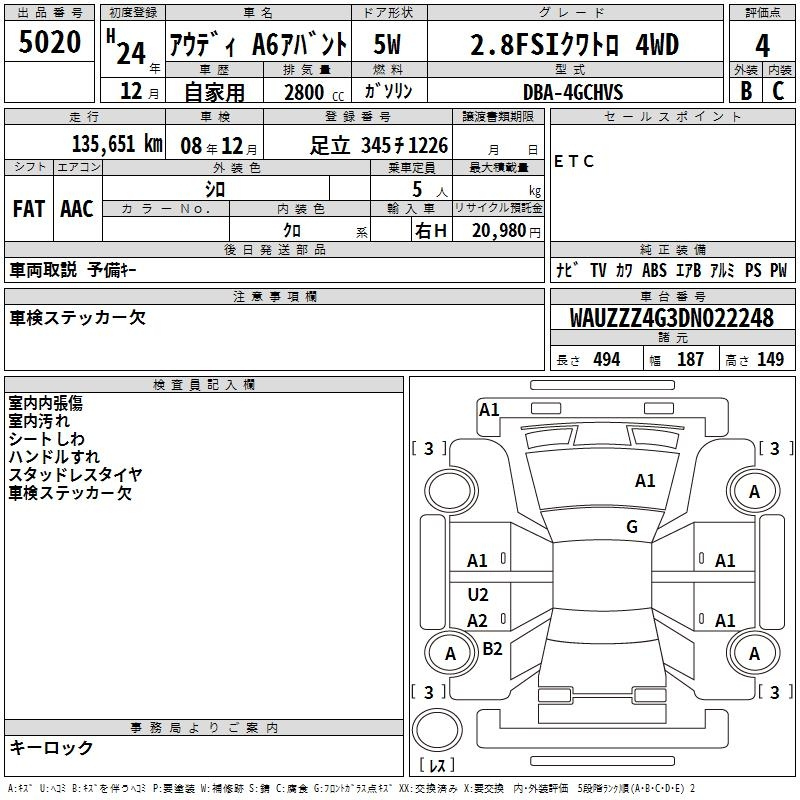Click the exterior grade B cell
Viewport: 800px width, 800px height.
(x=746, y=90)
